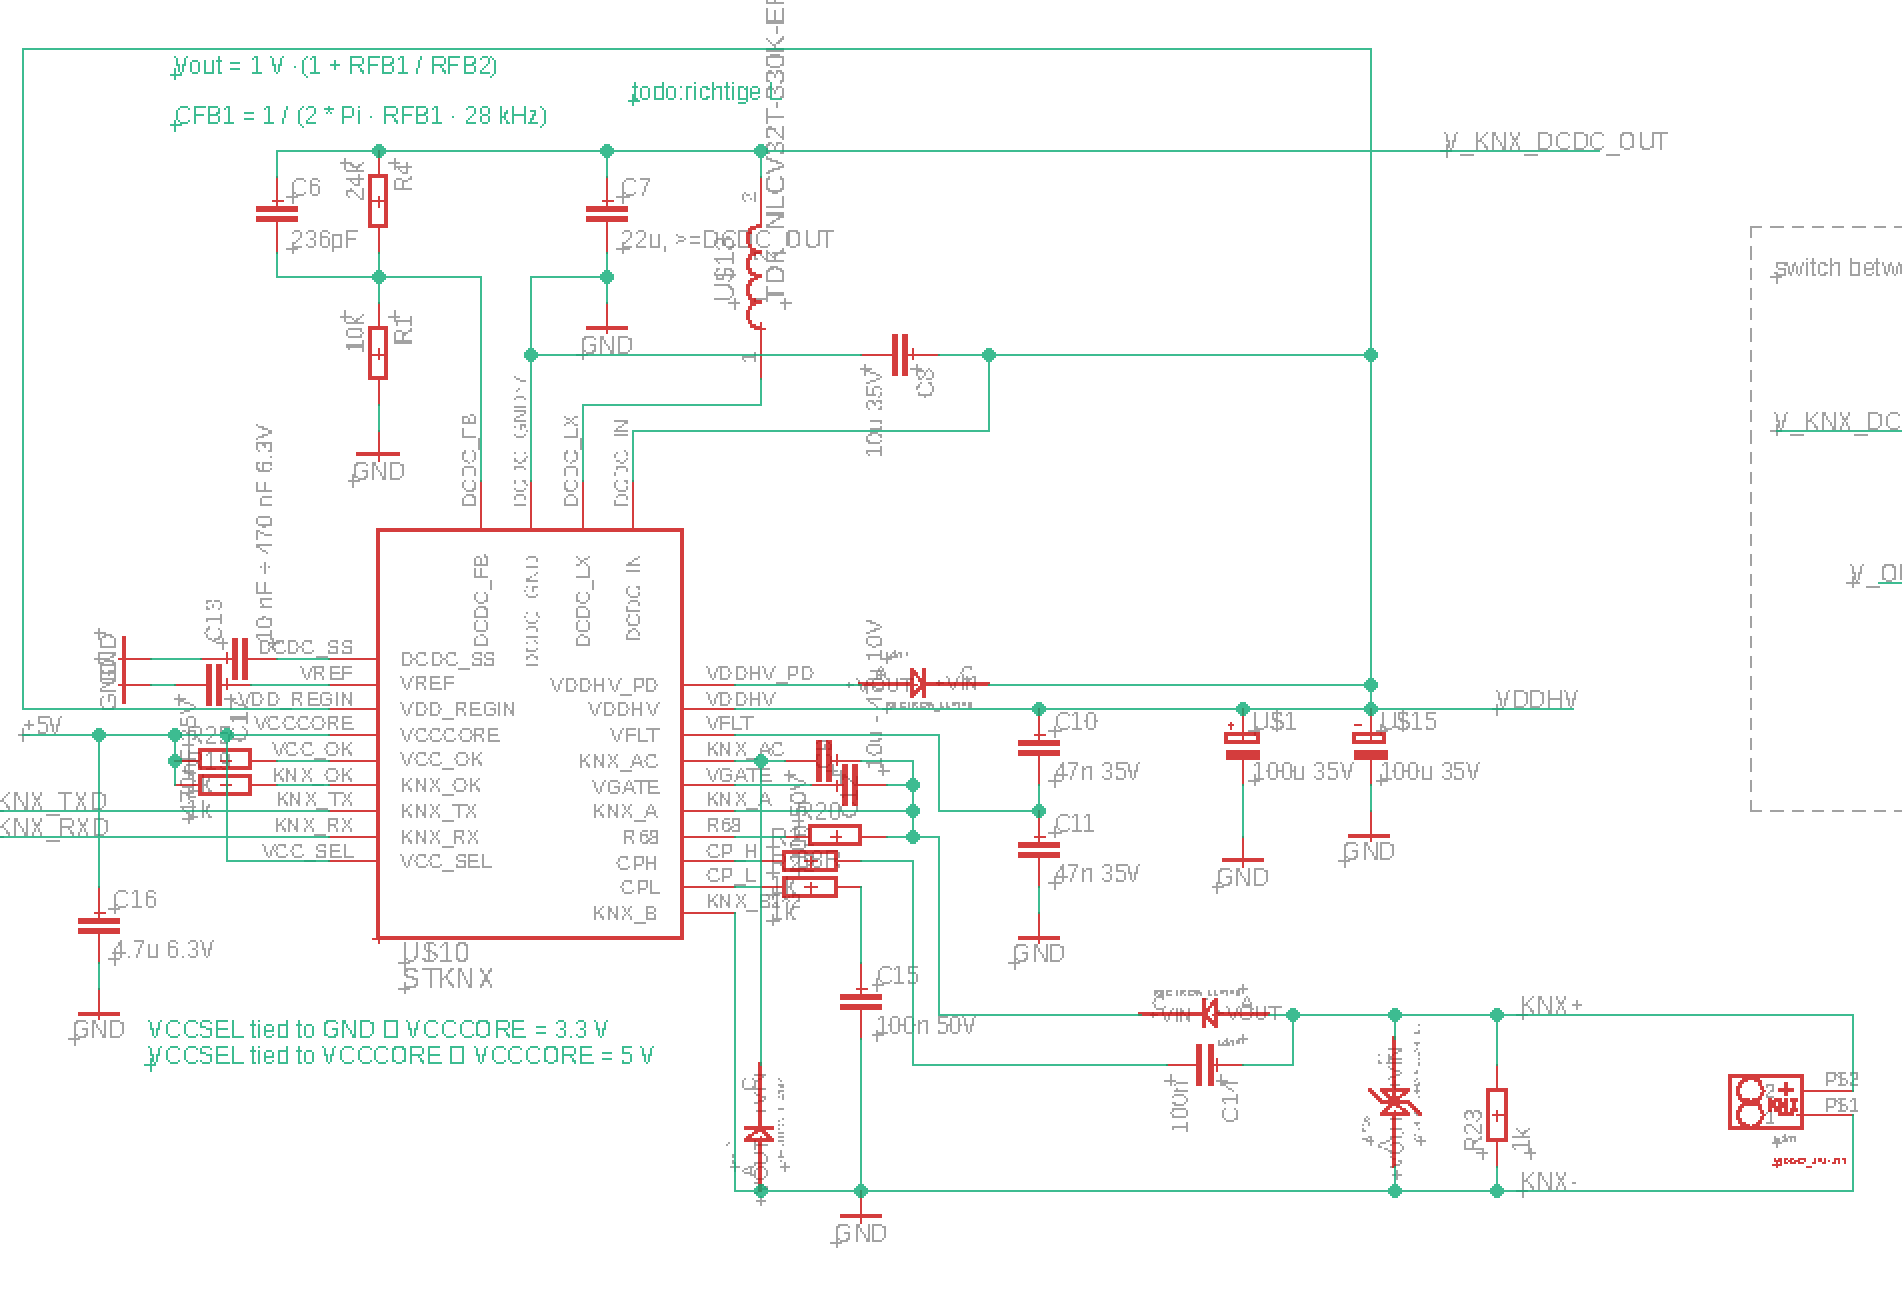This screenshot has width=1902, height=1308.
Task: Select the C6 236pF capacitor symbol
Action: pyautogui.click(x=277, y=214)
